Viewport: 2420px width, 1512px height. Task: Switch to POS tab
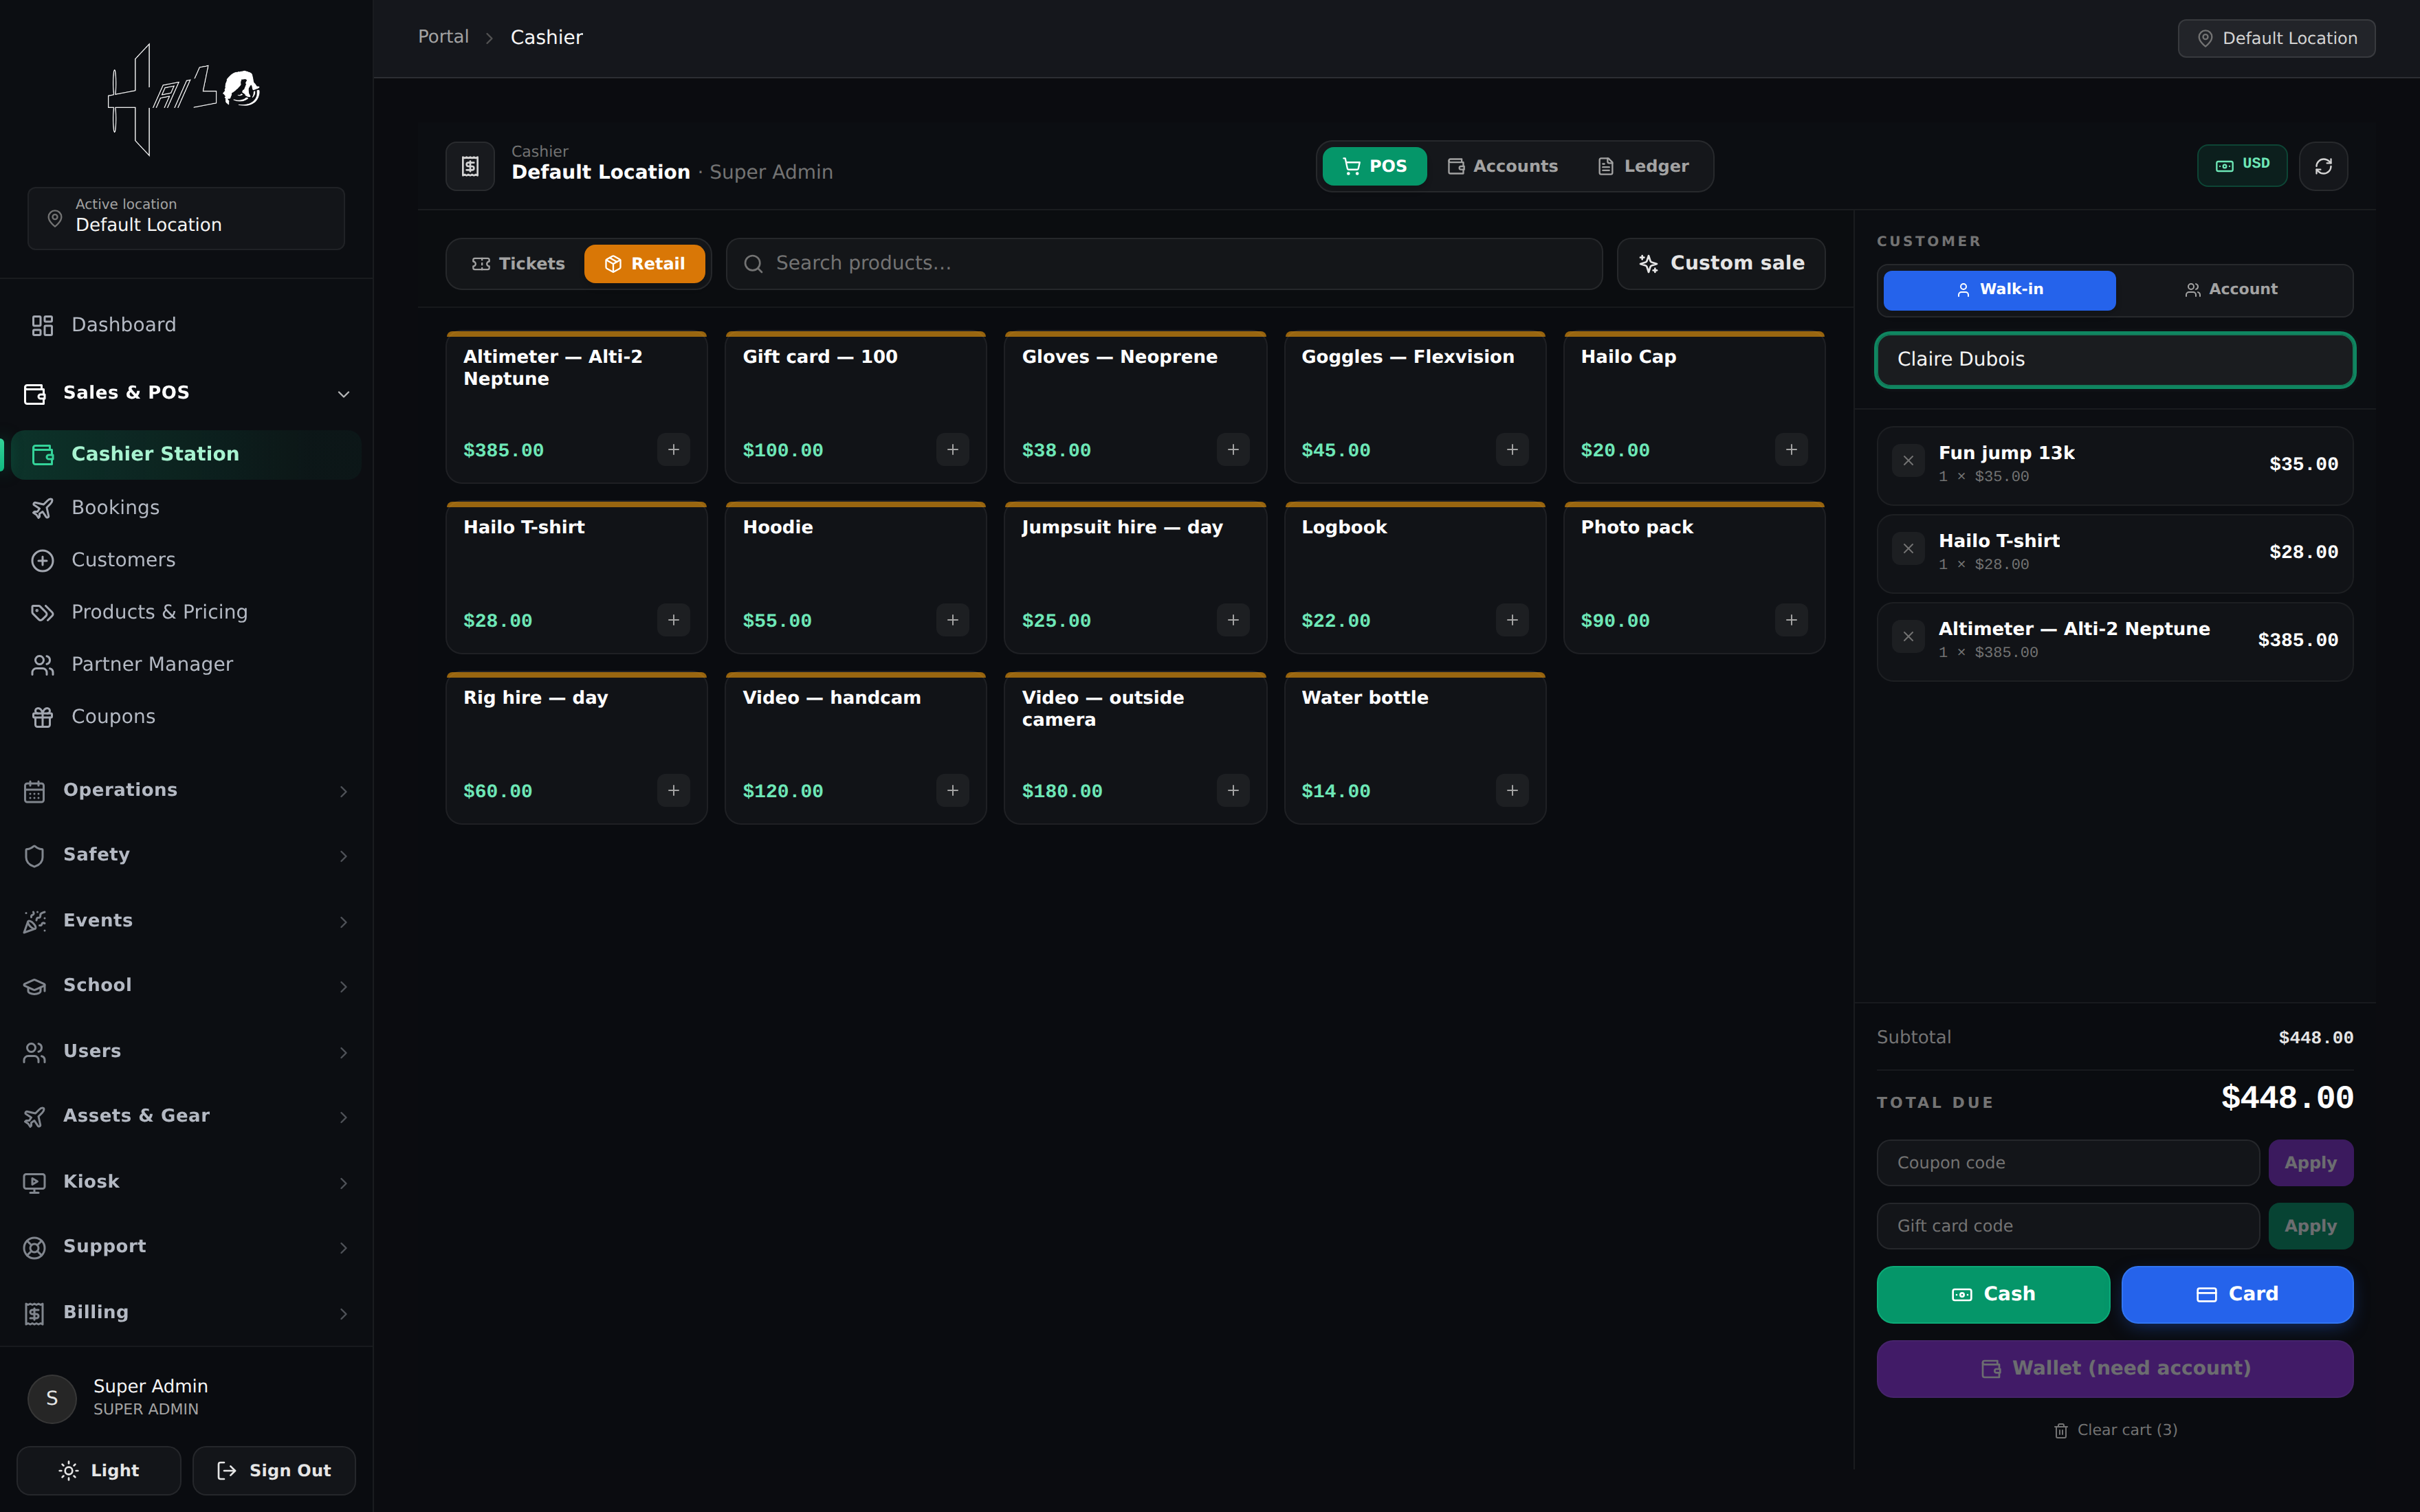1374,166
